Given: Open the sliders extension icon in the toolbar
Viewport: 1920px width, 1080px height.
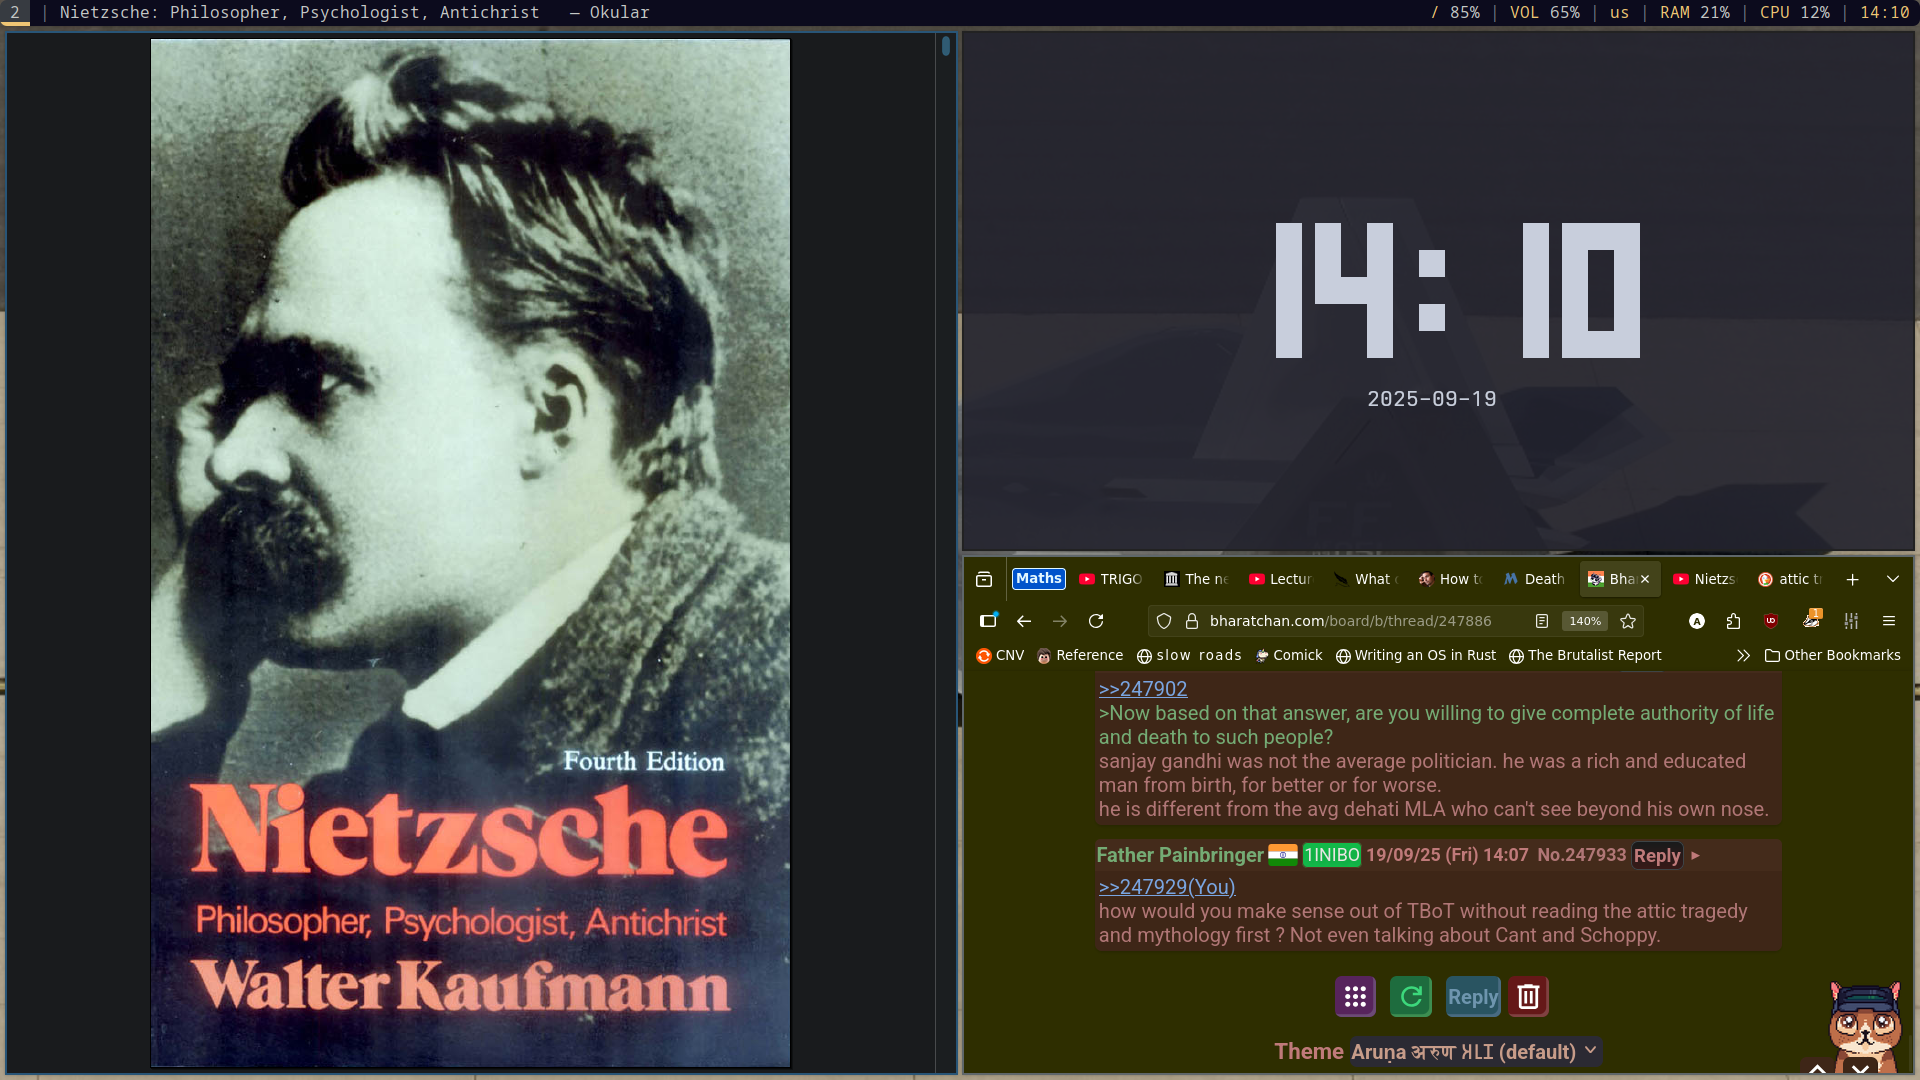Looking at the screenshot, I should coord(1851,621).
